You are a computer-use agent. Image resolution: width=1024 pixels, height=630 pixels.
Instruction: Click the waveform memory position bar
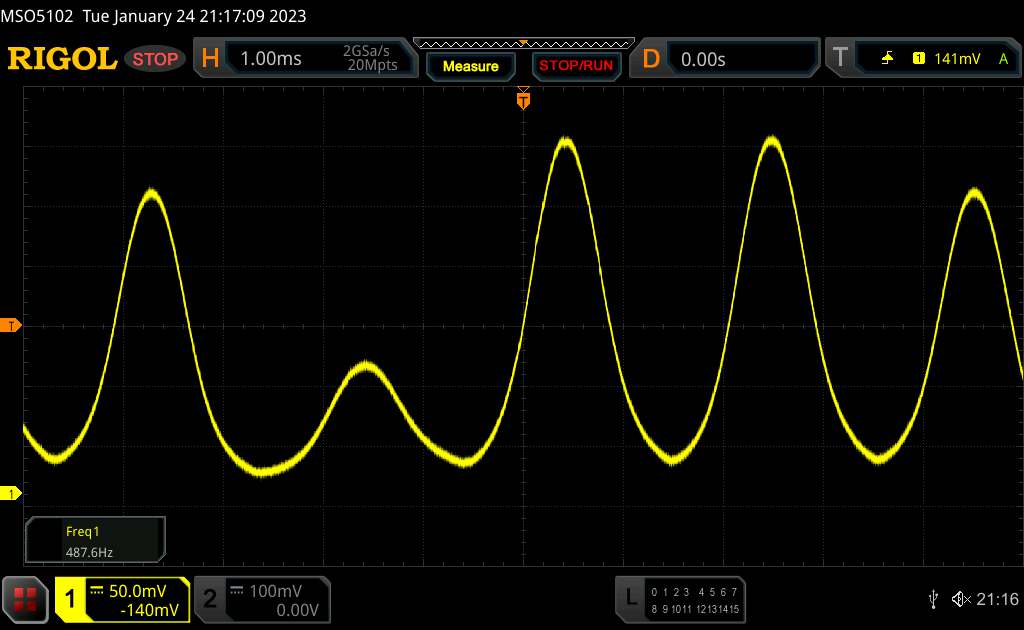[524, 44]
